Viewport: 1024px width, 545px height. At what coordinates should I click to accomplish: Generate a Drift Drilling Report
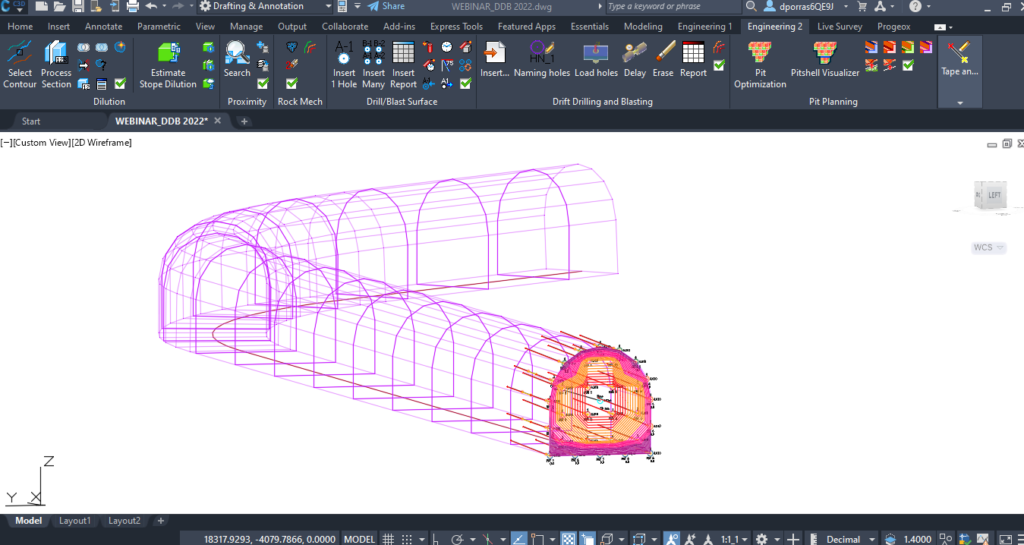tap(693, 59)
